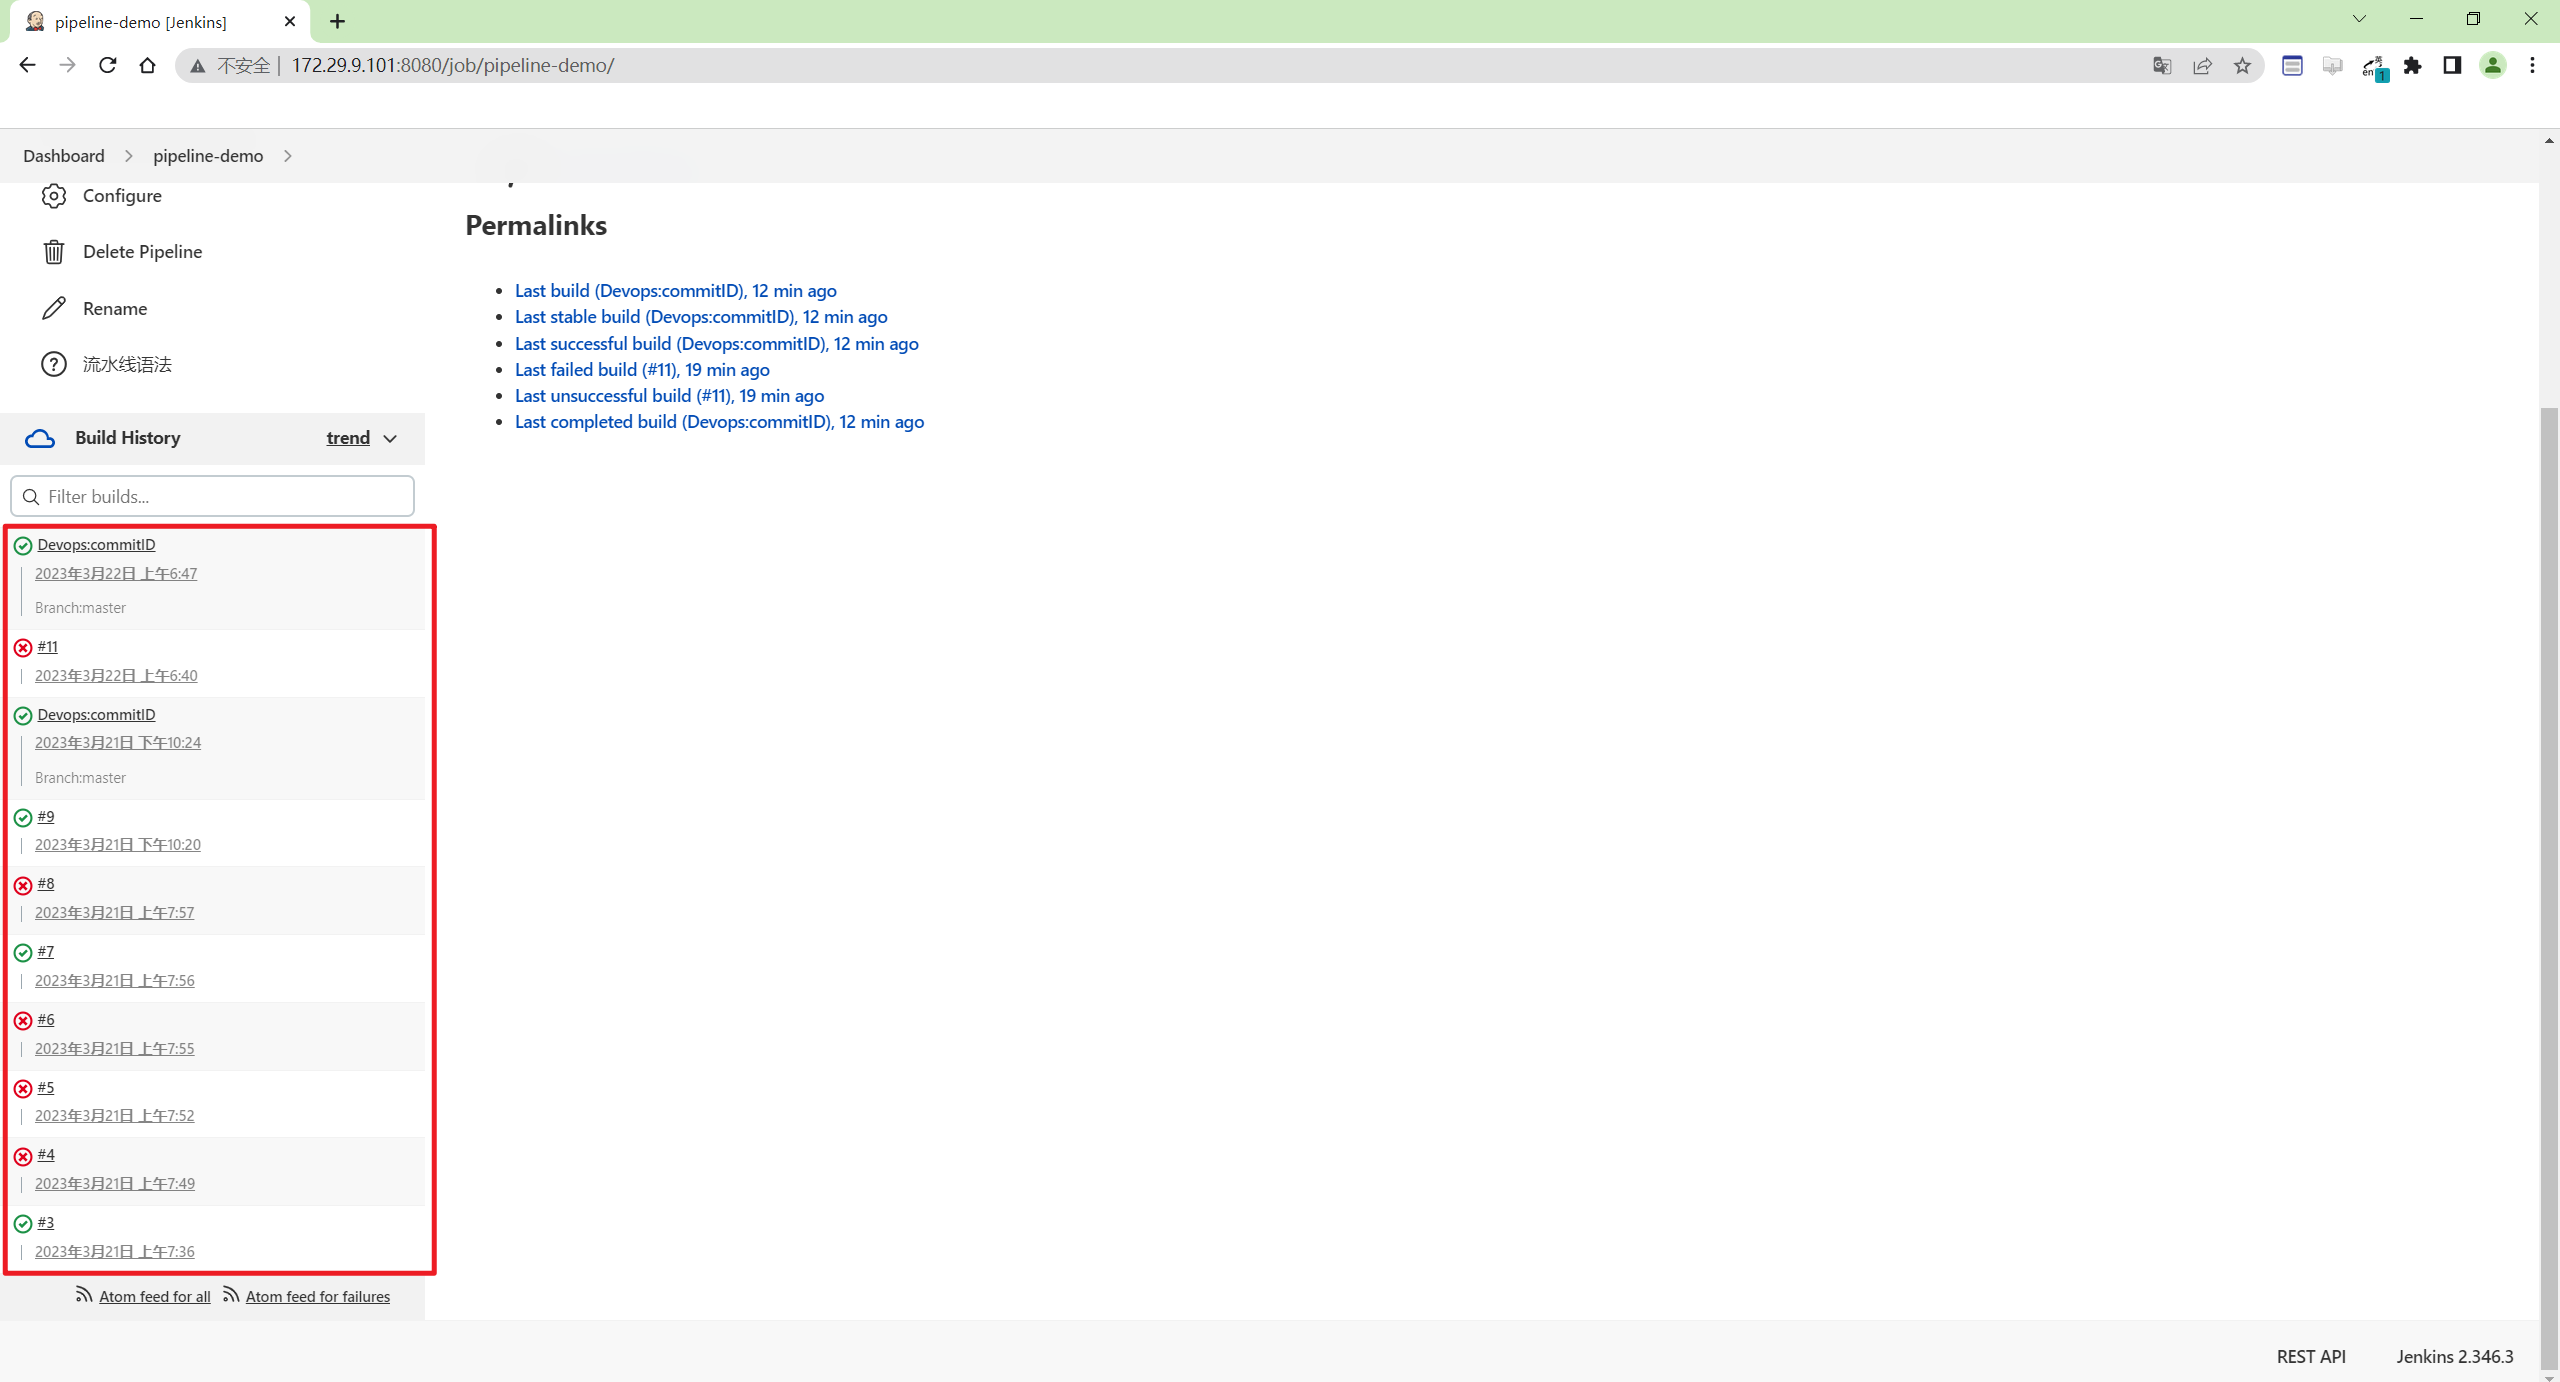
Task: Open the browser extensions puzzle icon
Action: click(x=2412, y=66)
